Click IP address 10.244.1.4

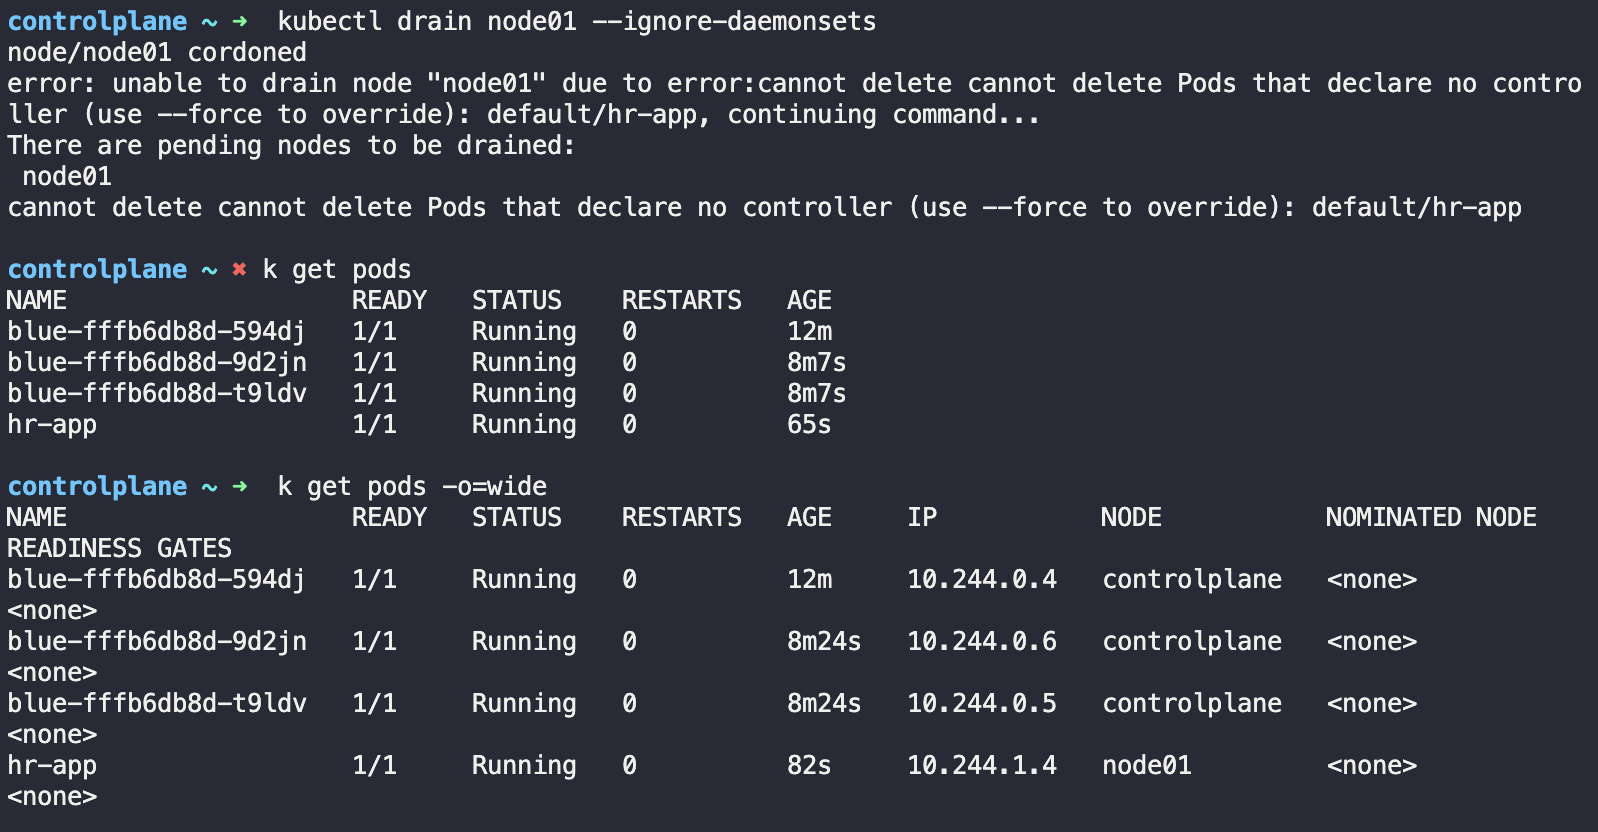pyautogui.click(x=982, y=765)
